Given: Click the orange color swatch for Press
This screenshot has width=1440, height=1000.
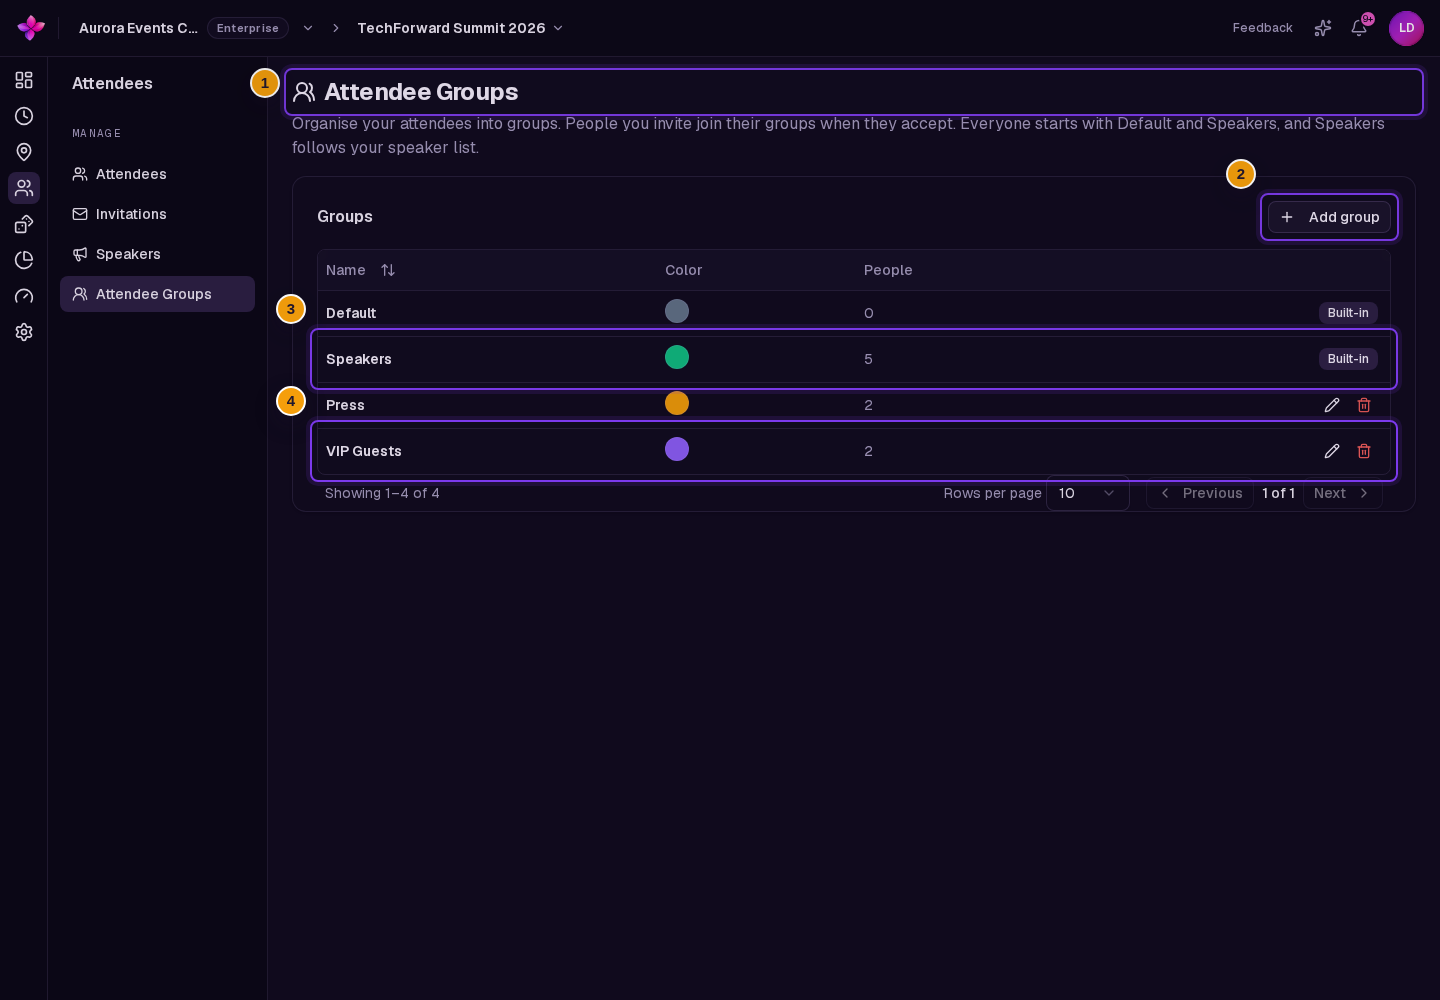Looking at the screenshot, I should (677, 403).
